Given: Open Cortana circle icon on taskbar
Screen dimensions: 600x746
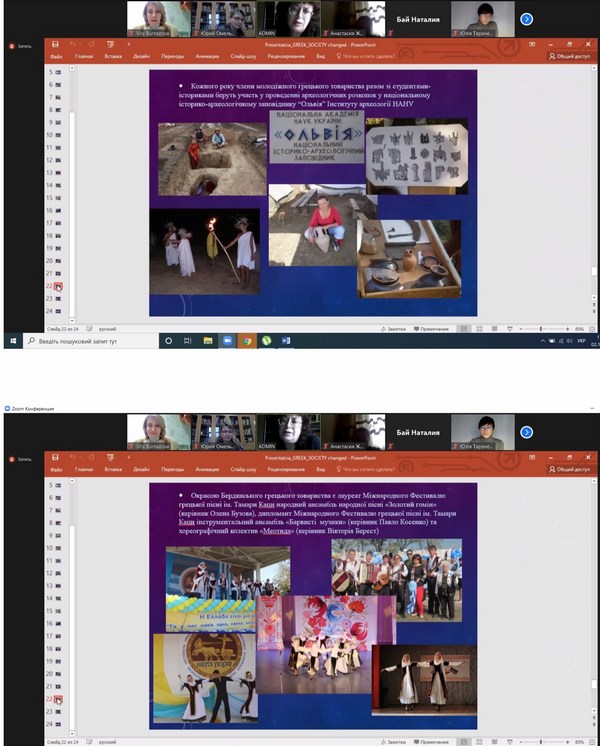Looking at the screenshot, I should (x=168, y=341).
